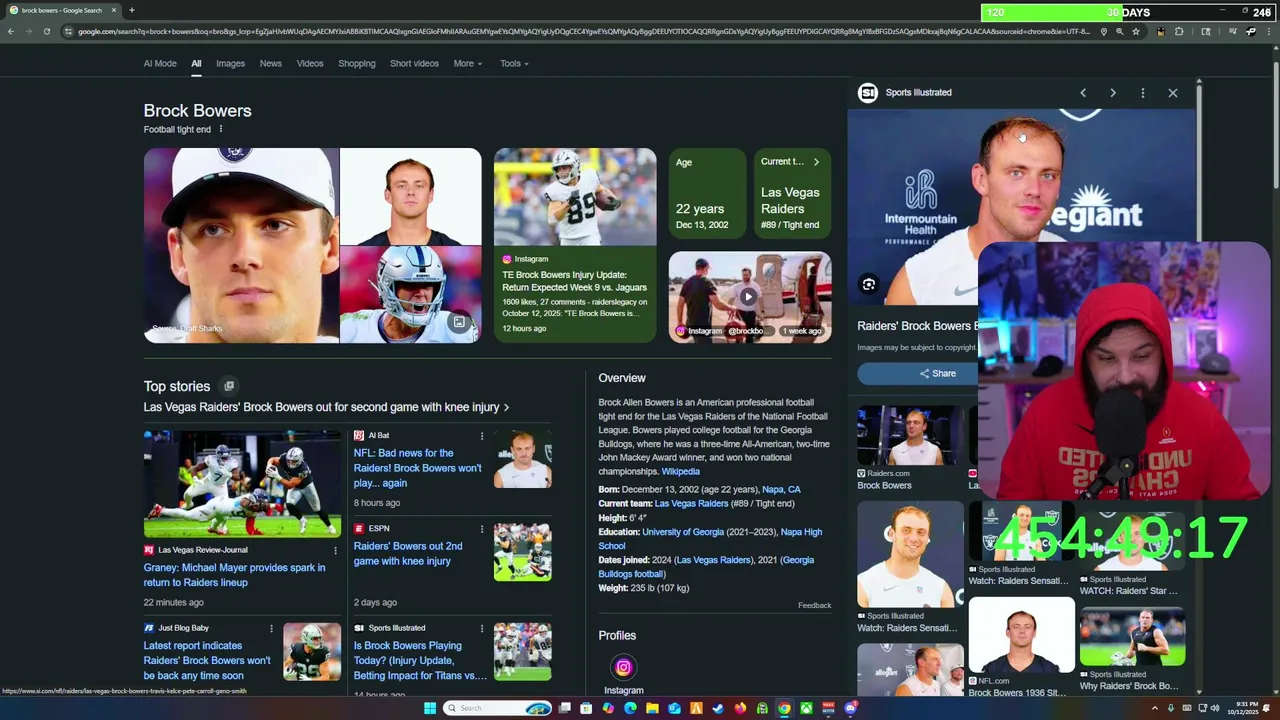Reload the page with browser refresh button
This screenshot has height=720, width=1280.
(x=46, y=31)
